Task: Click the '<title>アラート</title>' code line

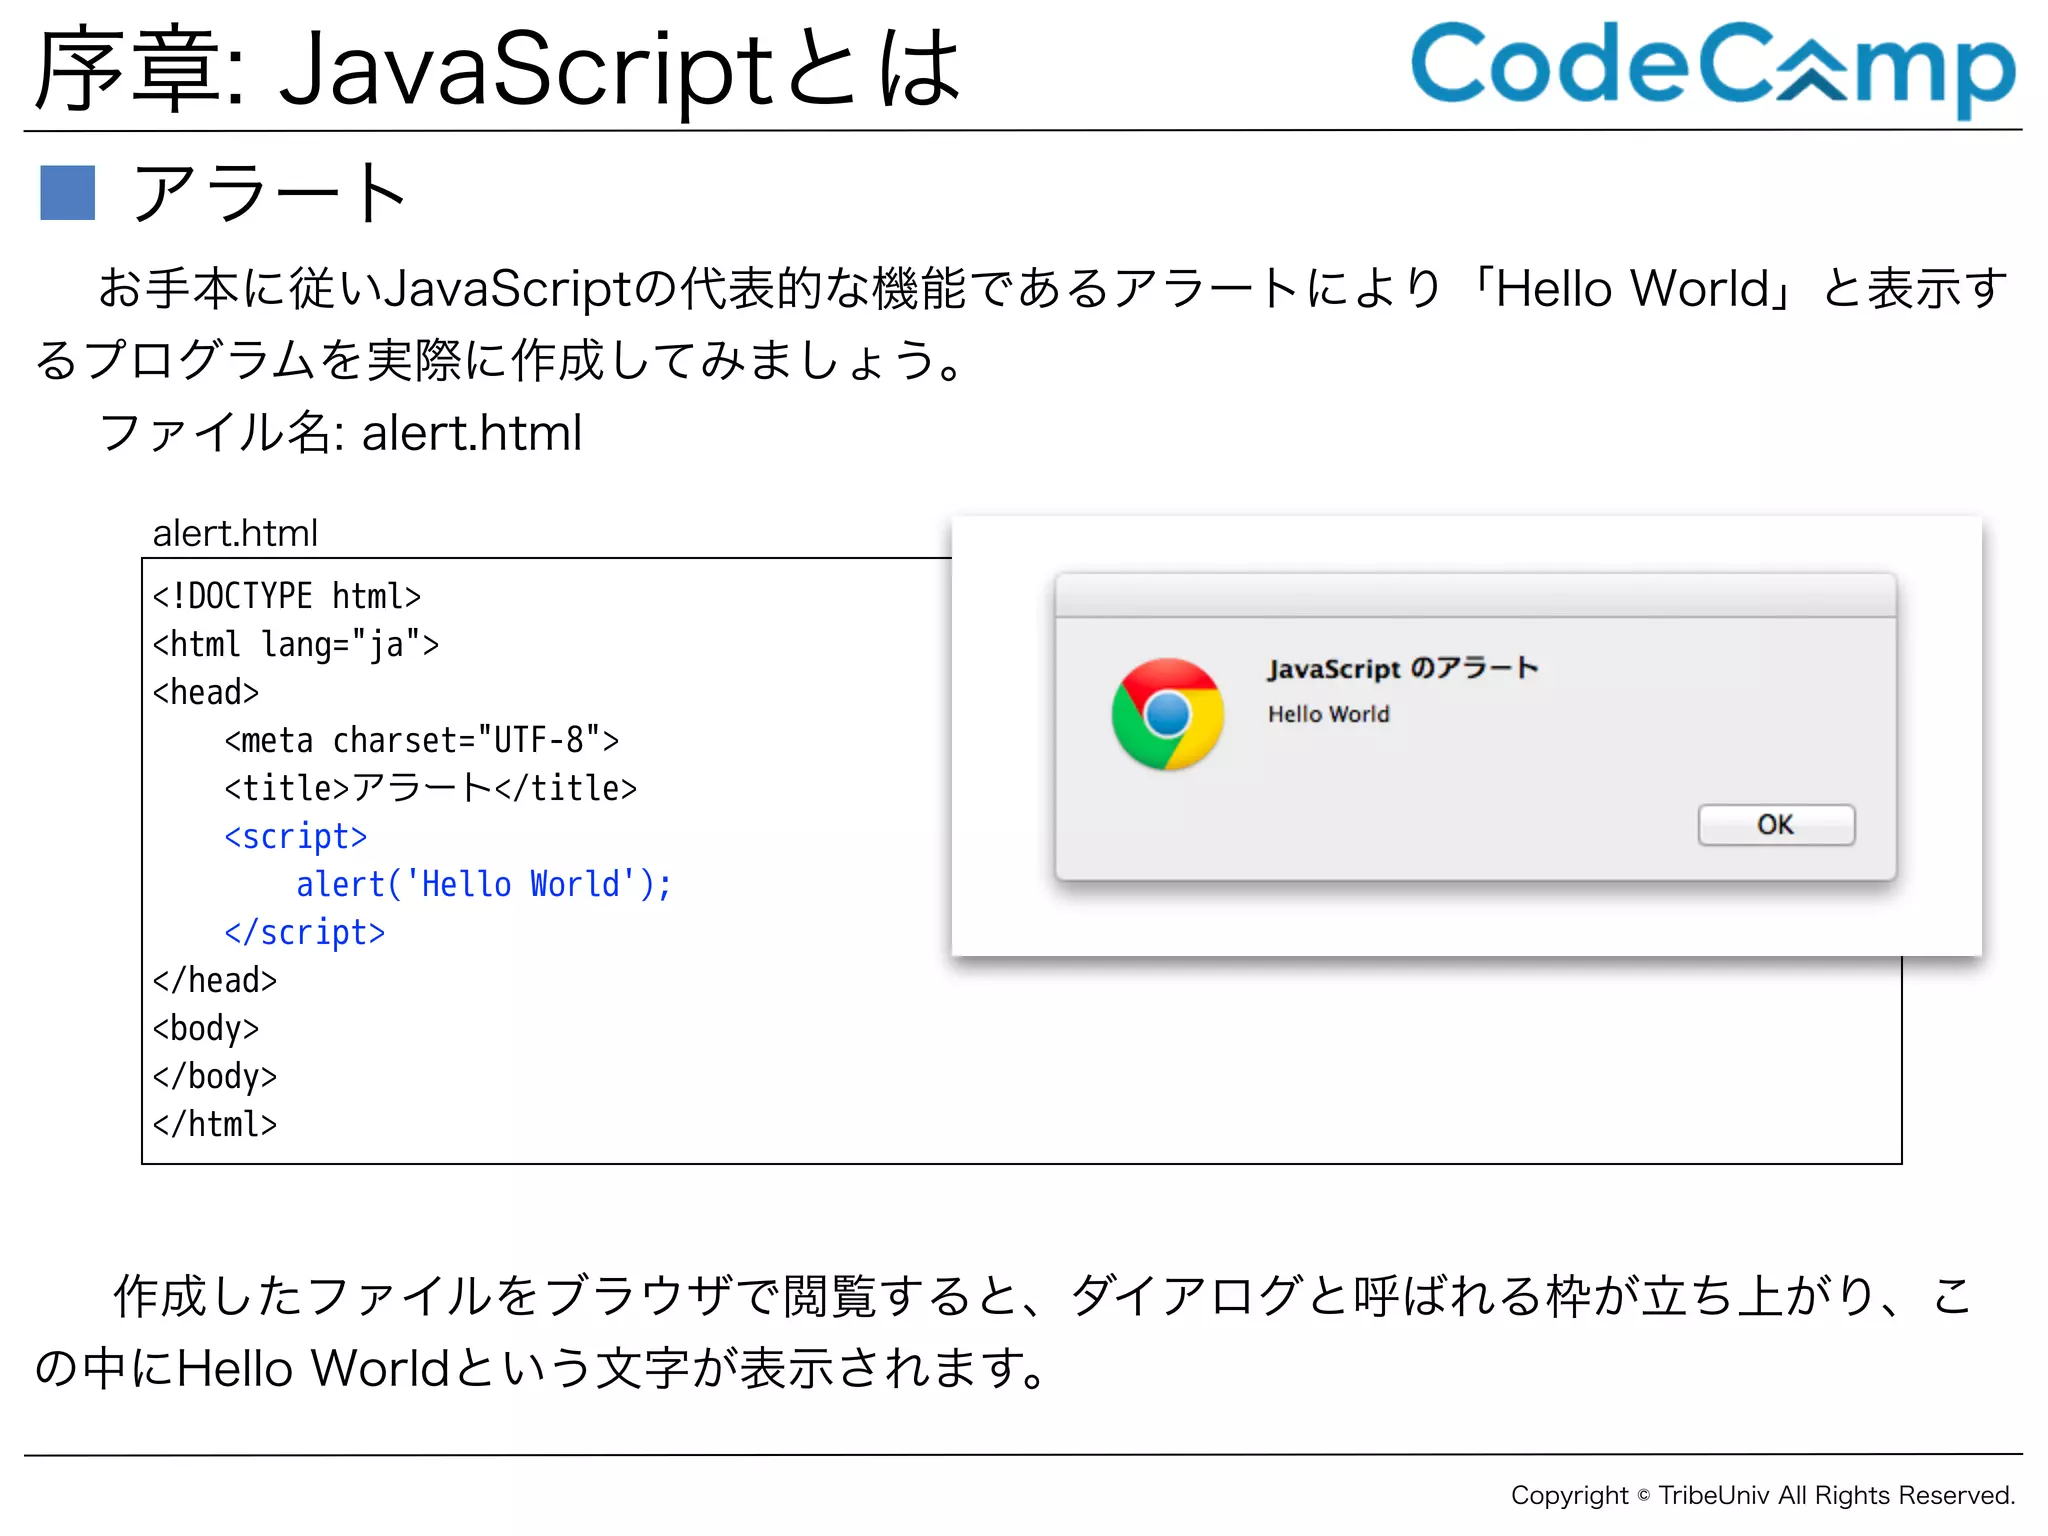Action: point(431,789)
